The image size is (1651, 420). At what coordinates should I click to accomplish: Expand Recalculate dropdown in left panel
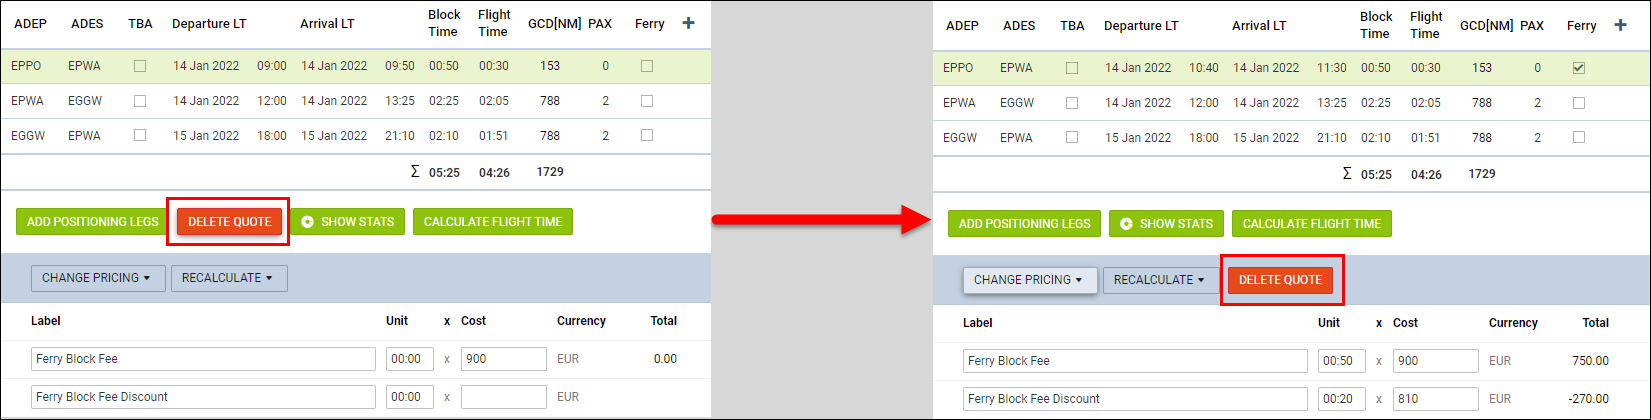point(229,278)
